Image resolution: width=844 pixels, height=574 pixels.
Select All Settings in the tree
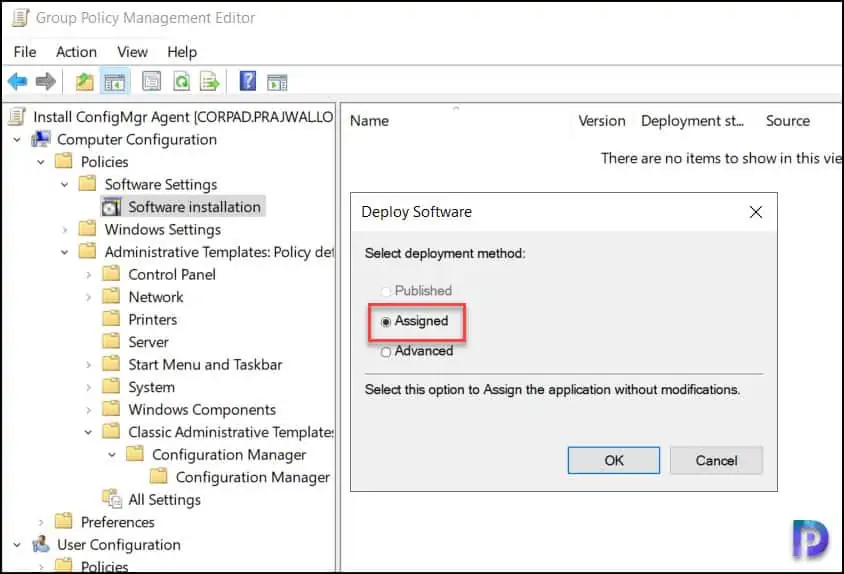(164, 500)
